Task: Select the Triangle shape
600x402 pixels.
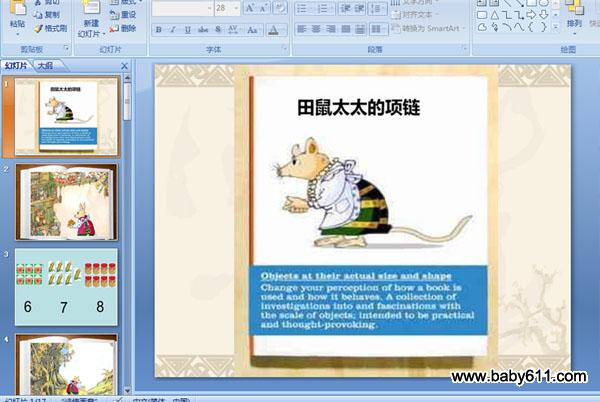Action: 495,15
